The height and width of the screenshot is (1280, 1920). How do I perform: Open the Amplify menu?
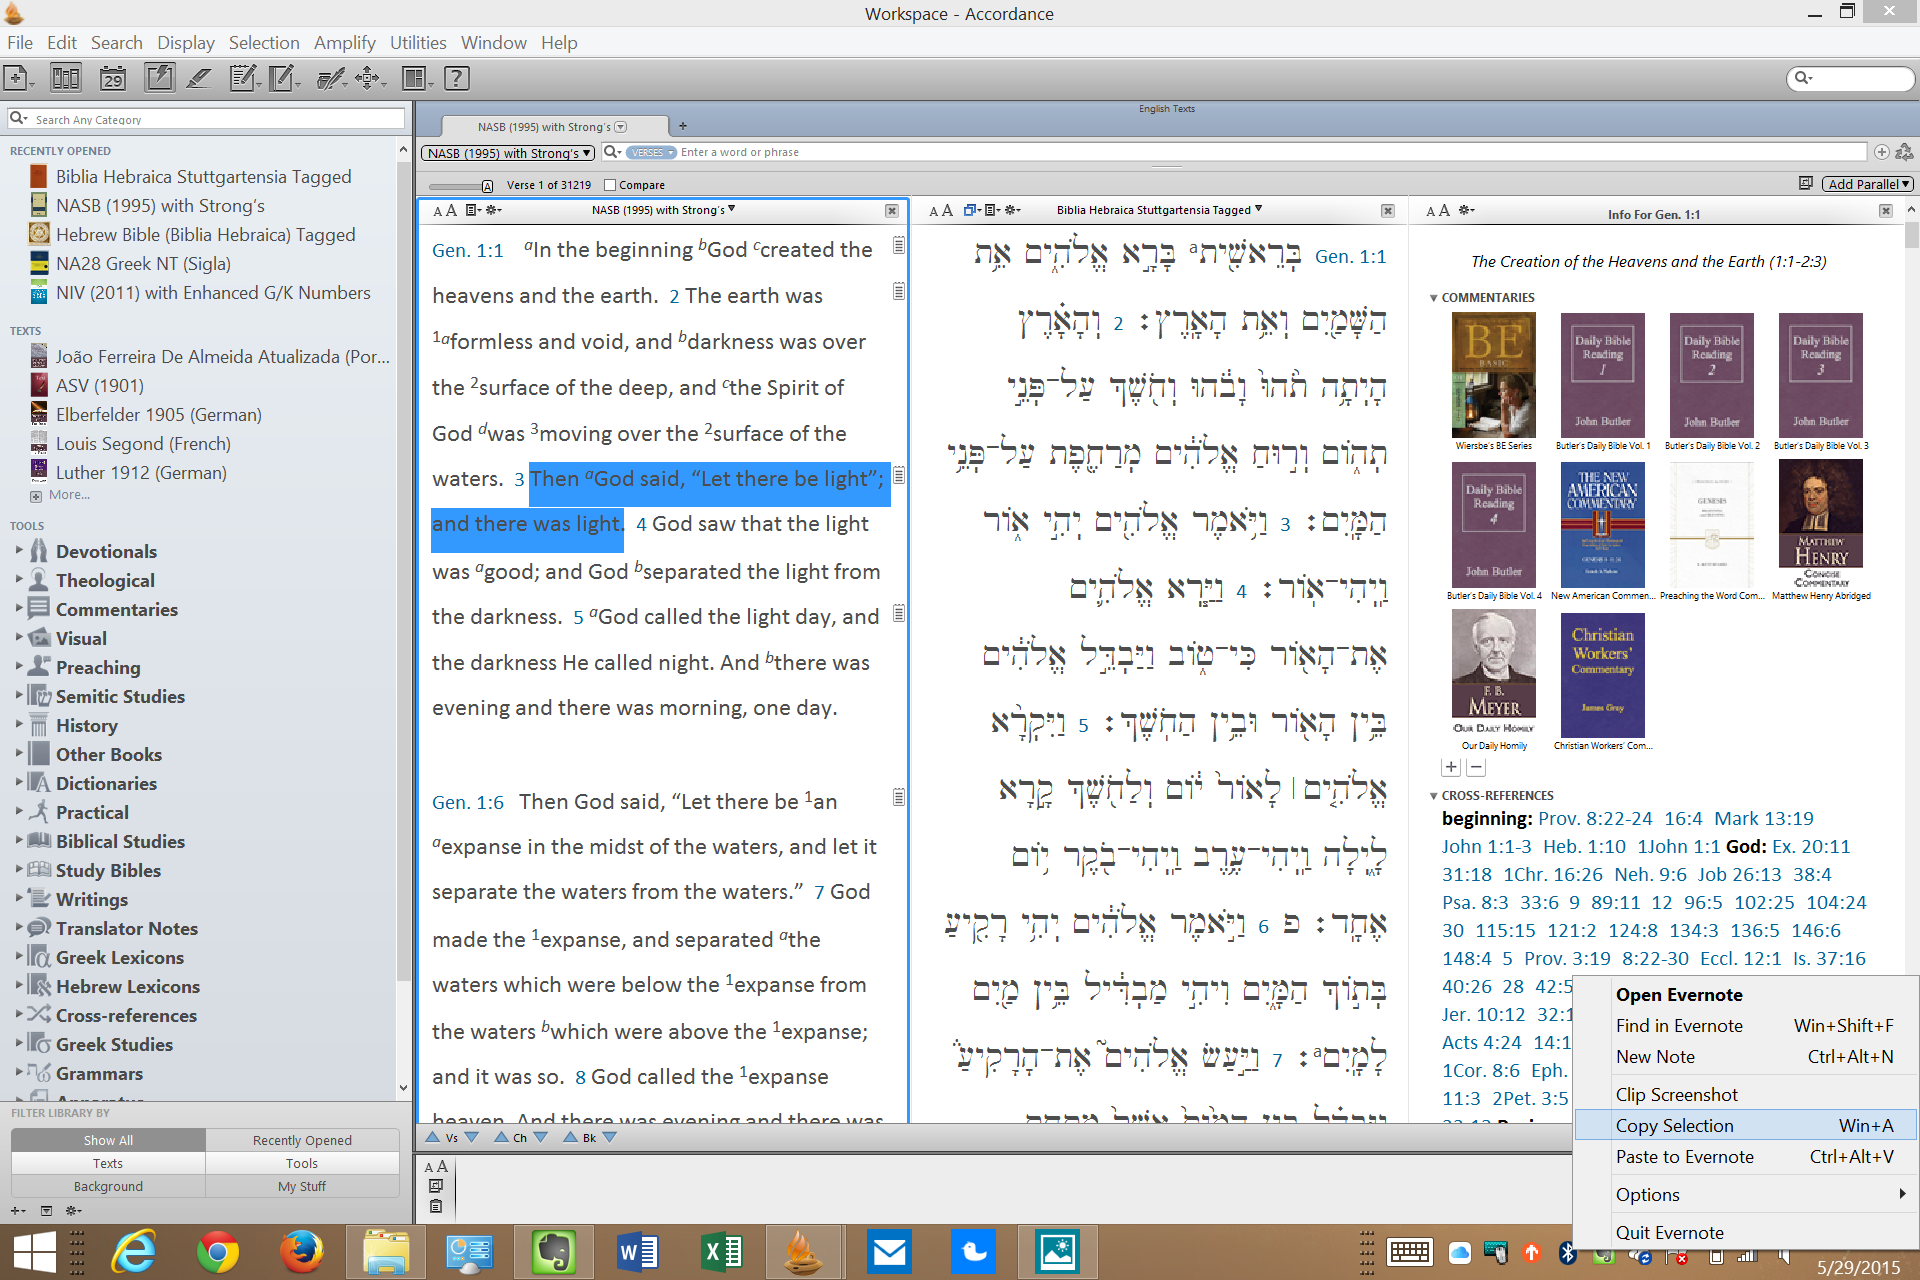coord(344,43)
